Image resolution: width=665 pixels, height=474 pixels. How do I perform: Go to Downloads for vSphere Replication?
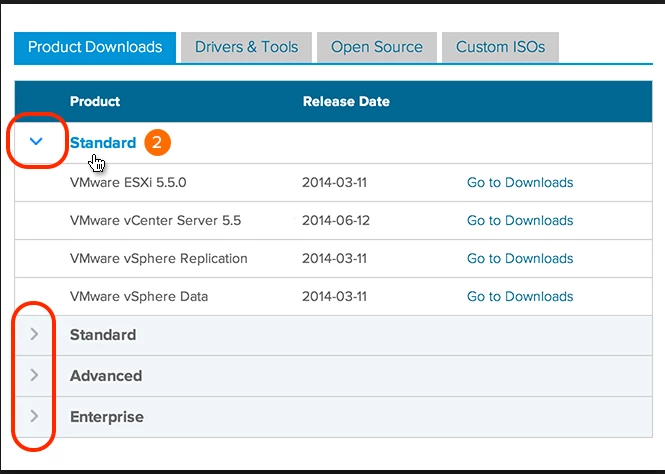520,258
